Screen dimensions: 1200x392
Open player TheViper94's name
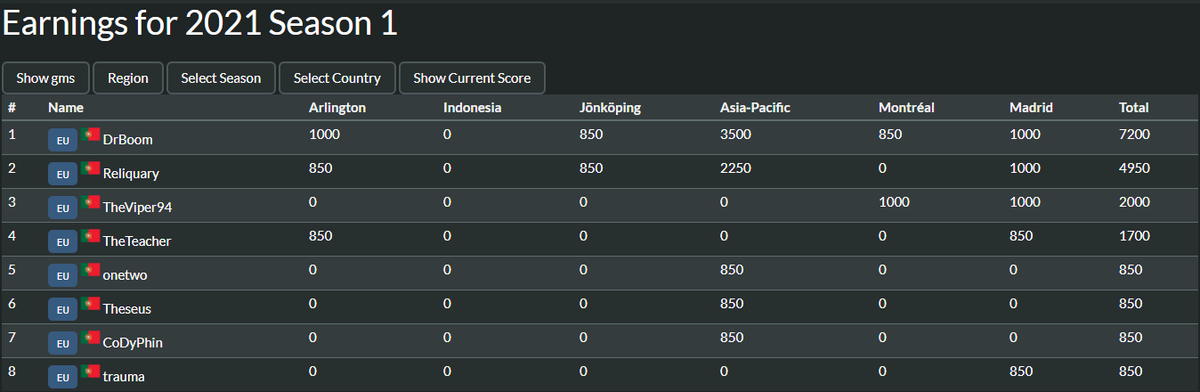point(137,208)
